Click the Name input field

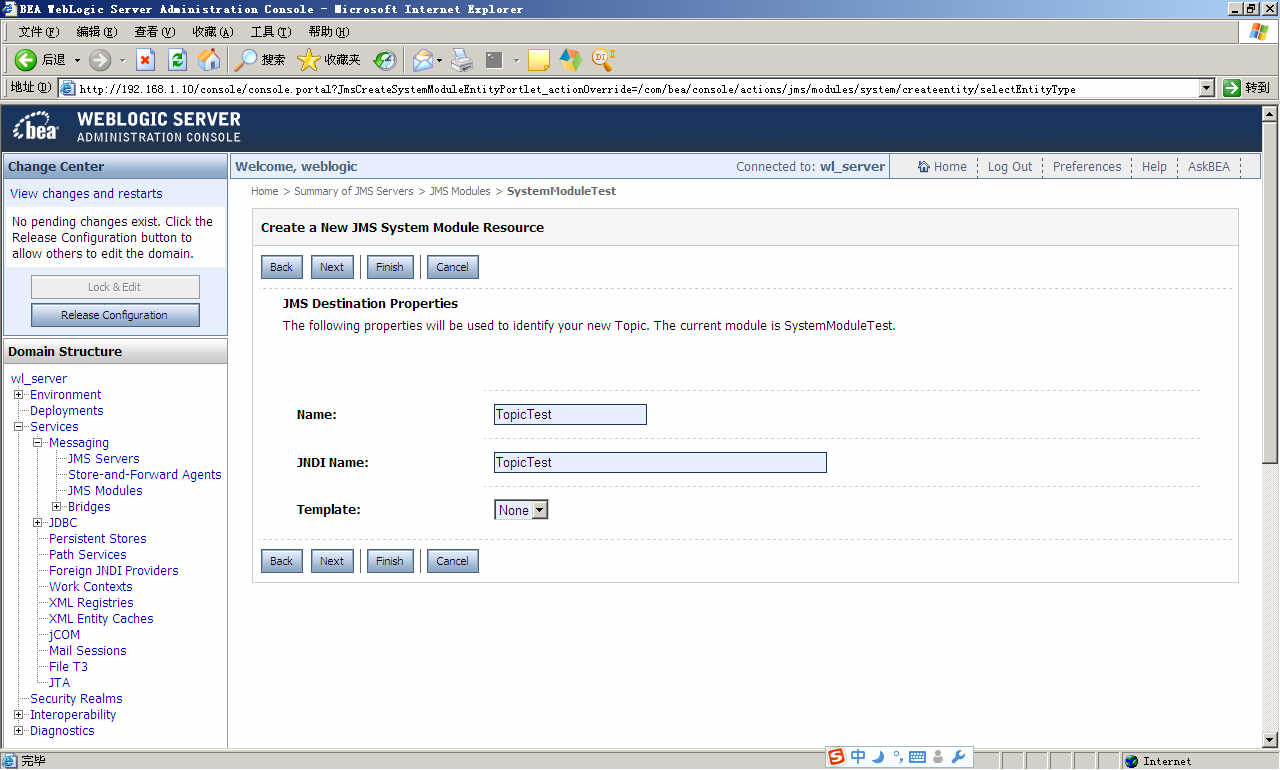click(x=570, y=414)
